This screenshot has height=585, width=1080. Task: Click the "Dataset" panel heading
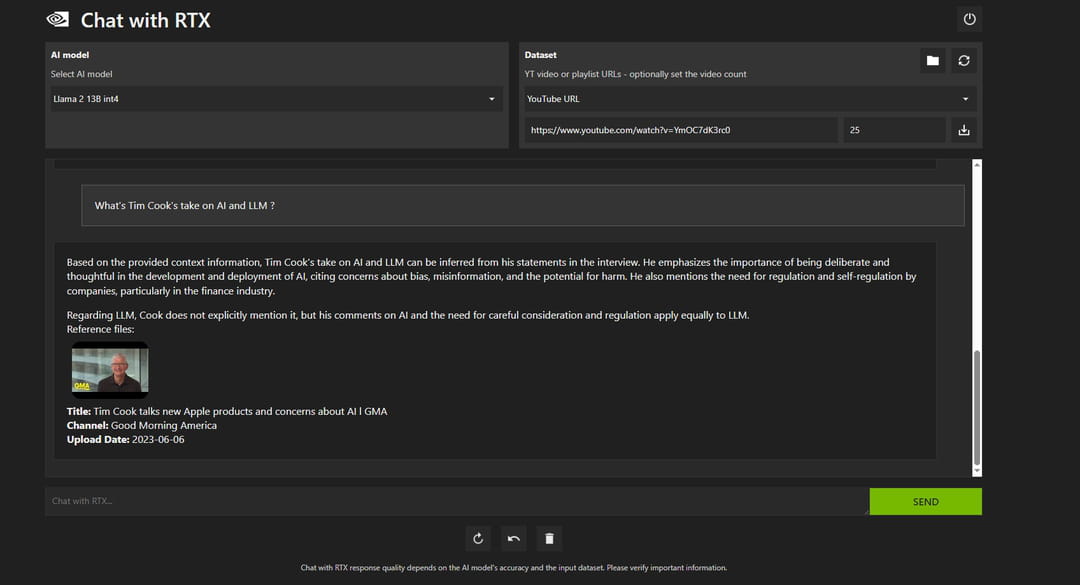541,55
